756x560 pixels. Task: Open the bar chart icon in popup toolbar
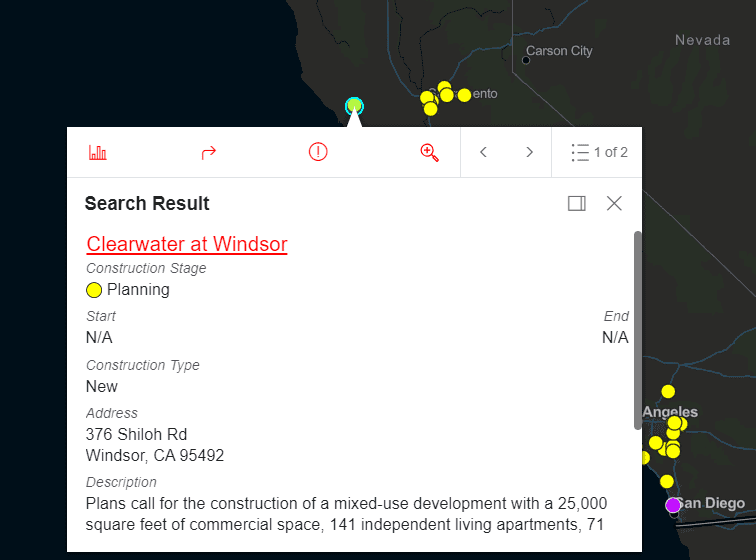98,152
